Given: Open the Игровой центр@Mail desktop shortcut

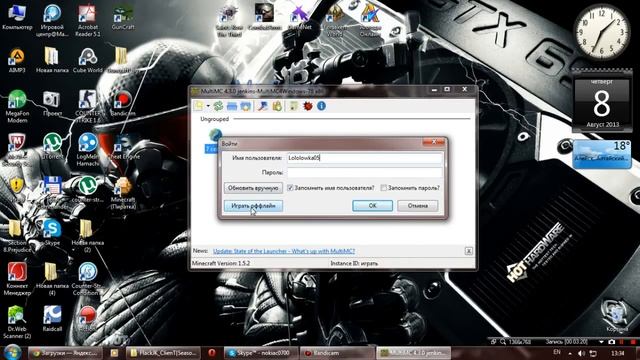Looking at the screenshot, I should pos(52,20).
